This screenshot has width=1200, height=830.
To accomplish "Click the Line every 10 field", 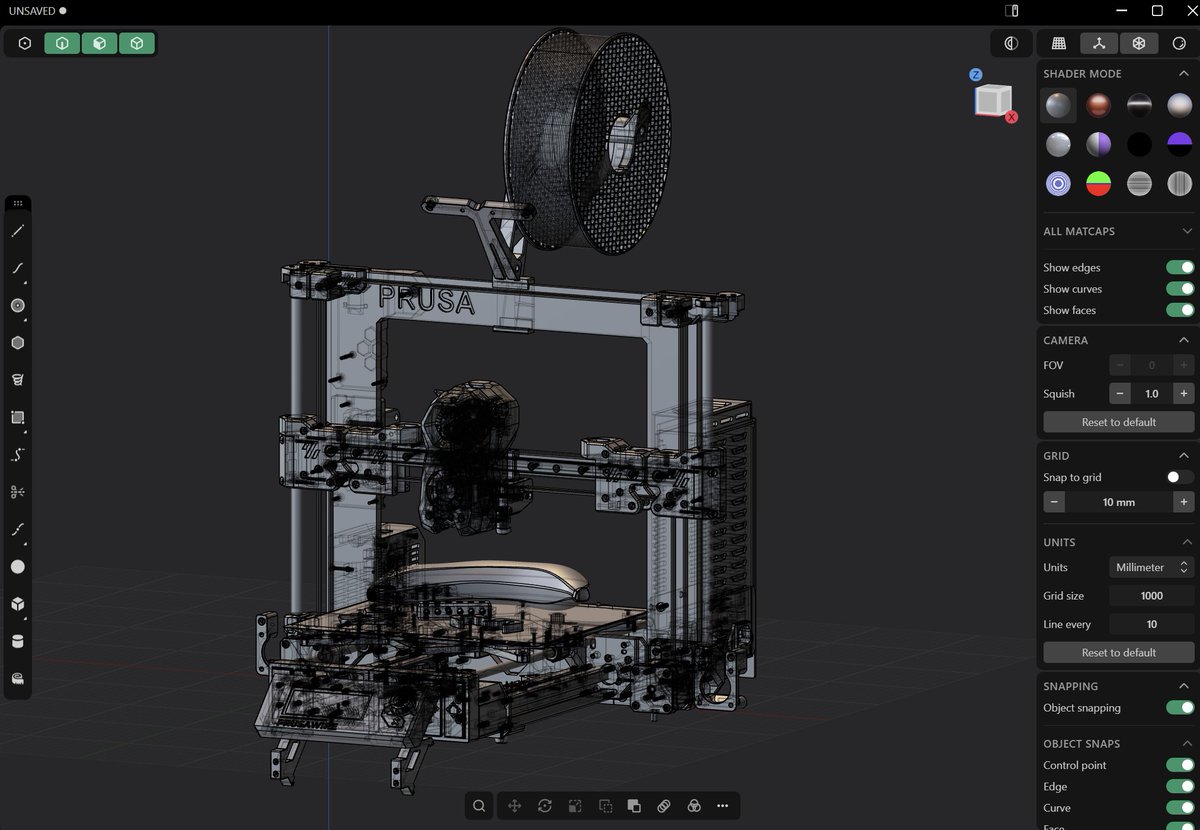I will pos(1151,624).
